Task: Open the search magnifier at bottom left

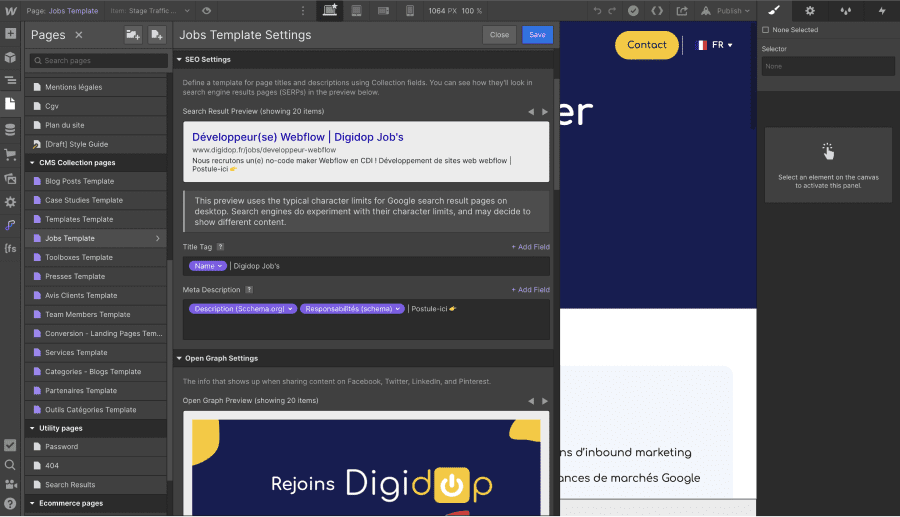Action: click(x=10, y=465)
